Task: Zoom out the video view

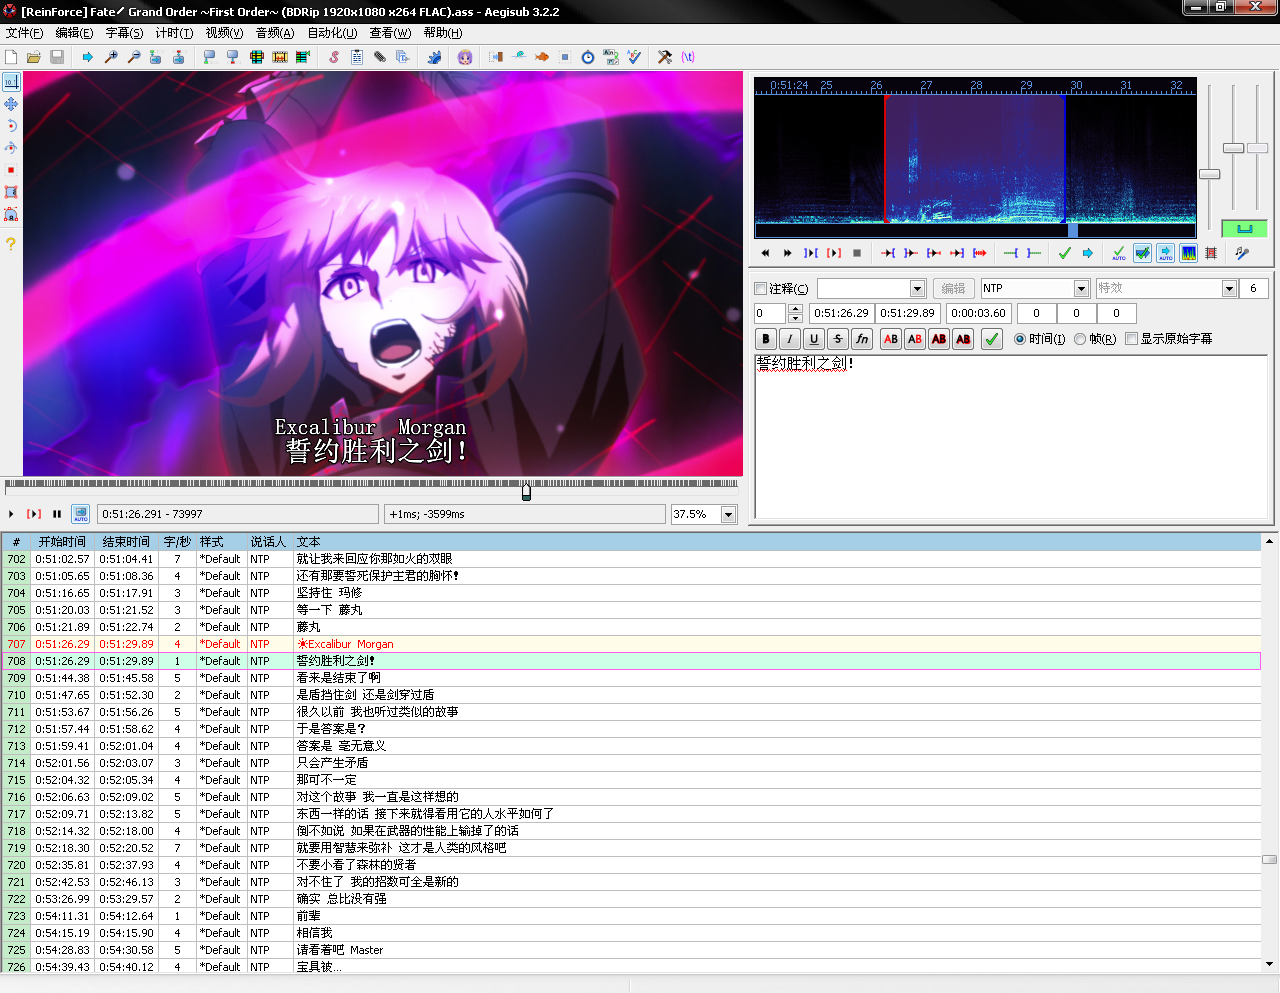Action: coord(134,57)
